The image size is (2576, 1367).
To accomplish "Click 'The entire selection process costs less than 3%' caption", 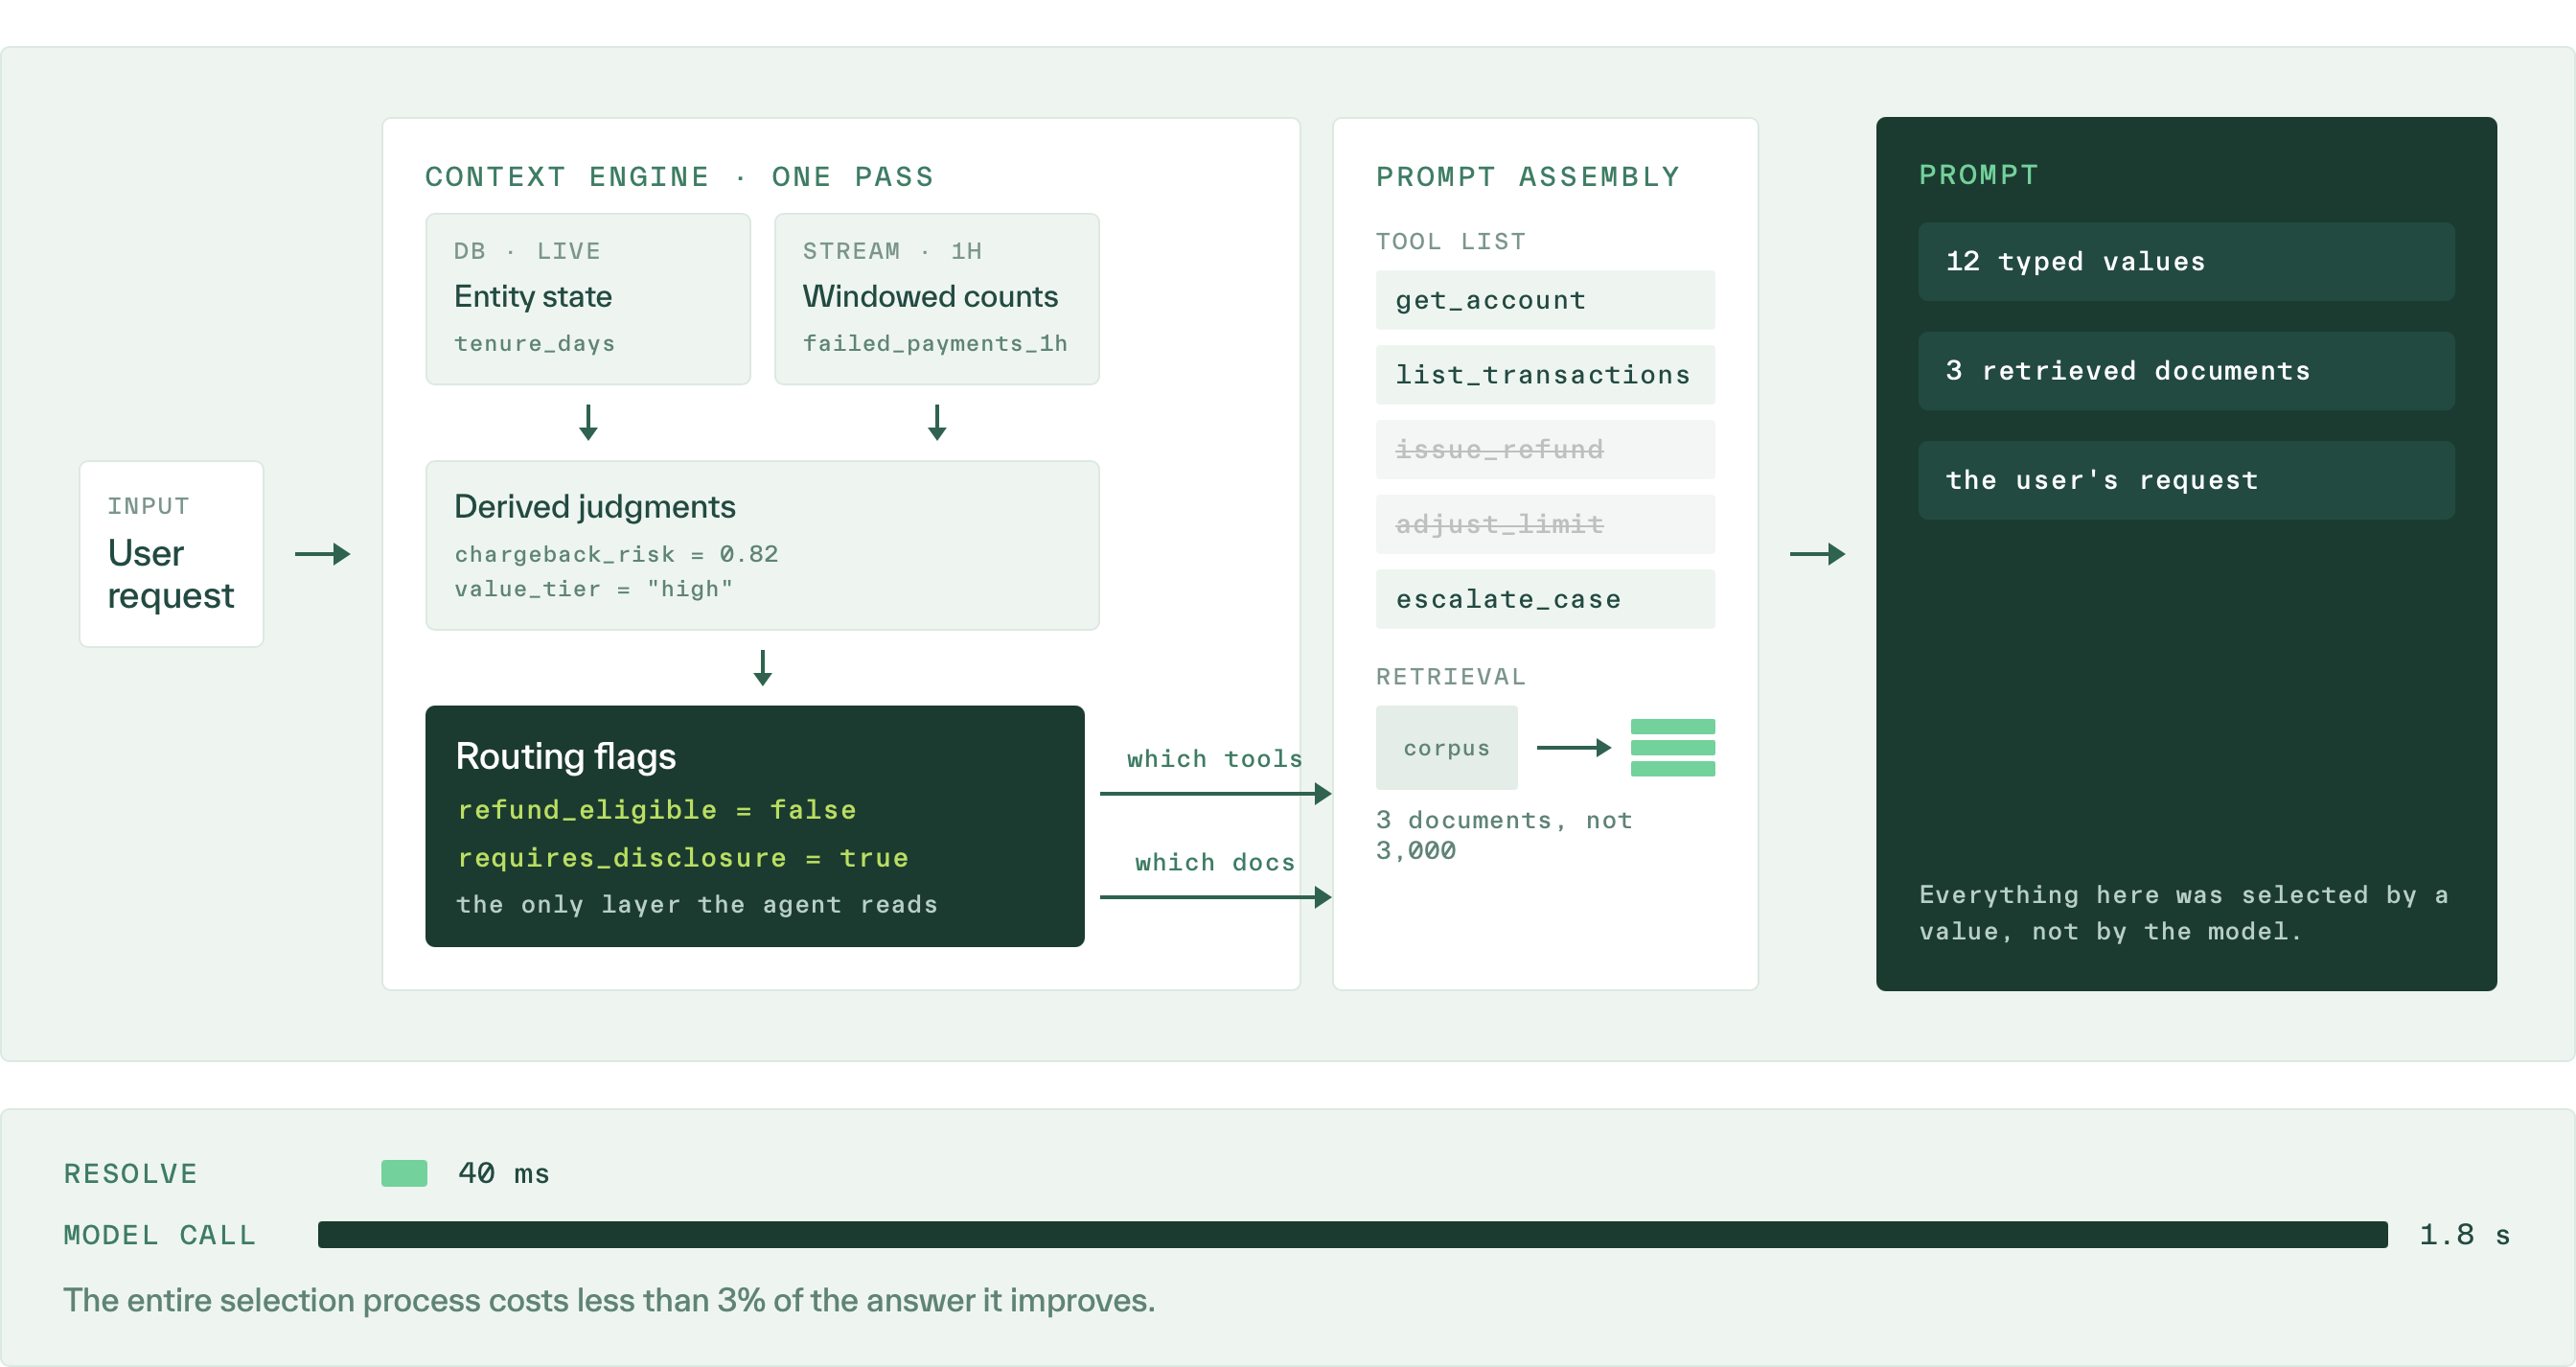I will coord(609,1300).
